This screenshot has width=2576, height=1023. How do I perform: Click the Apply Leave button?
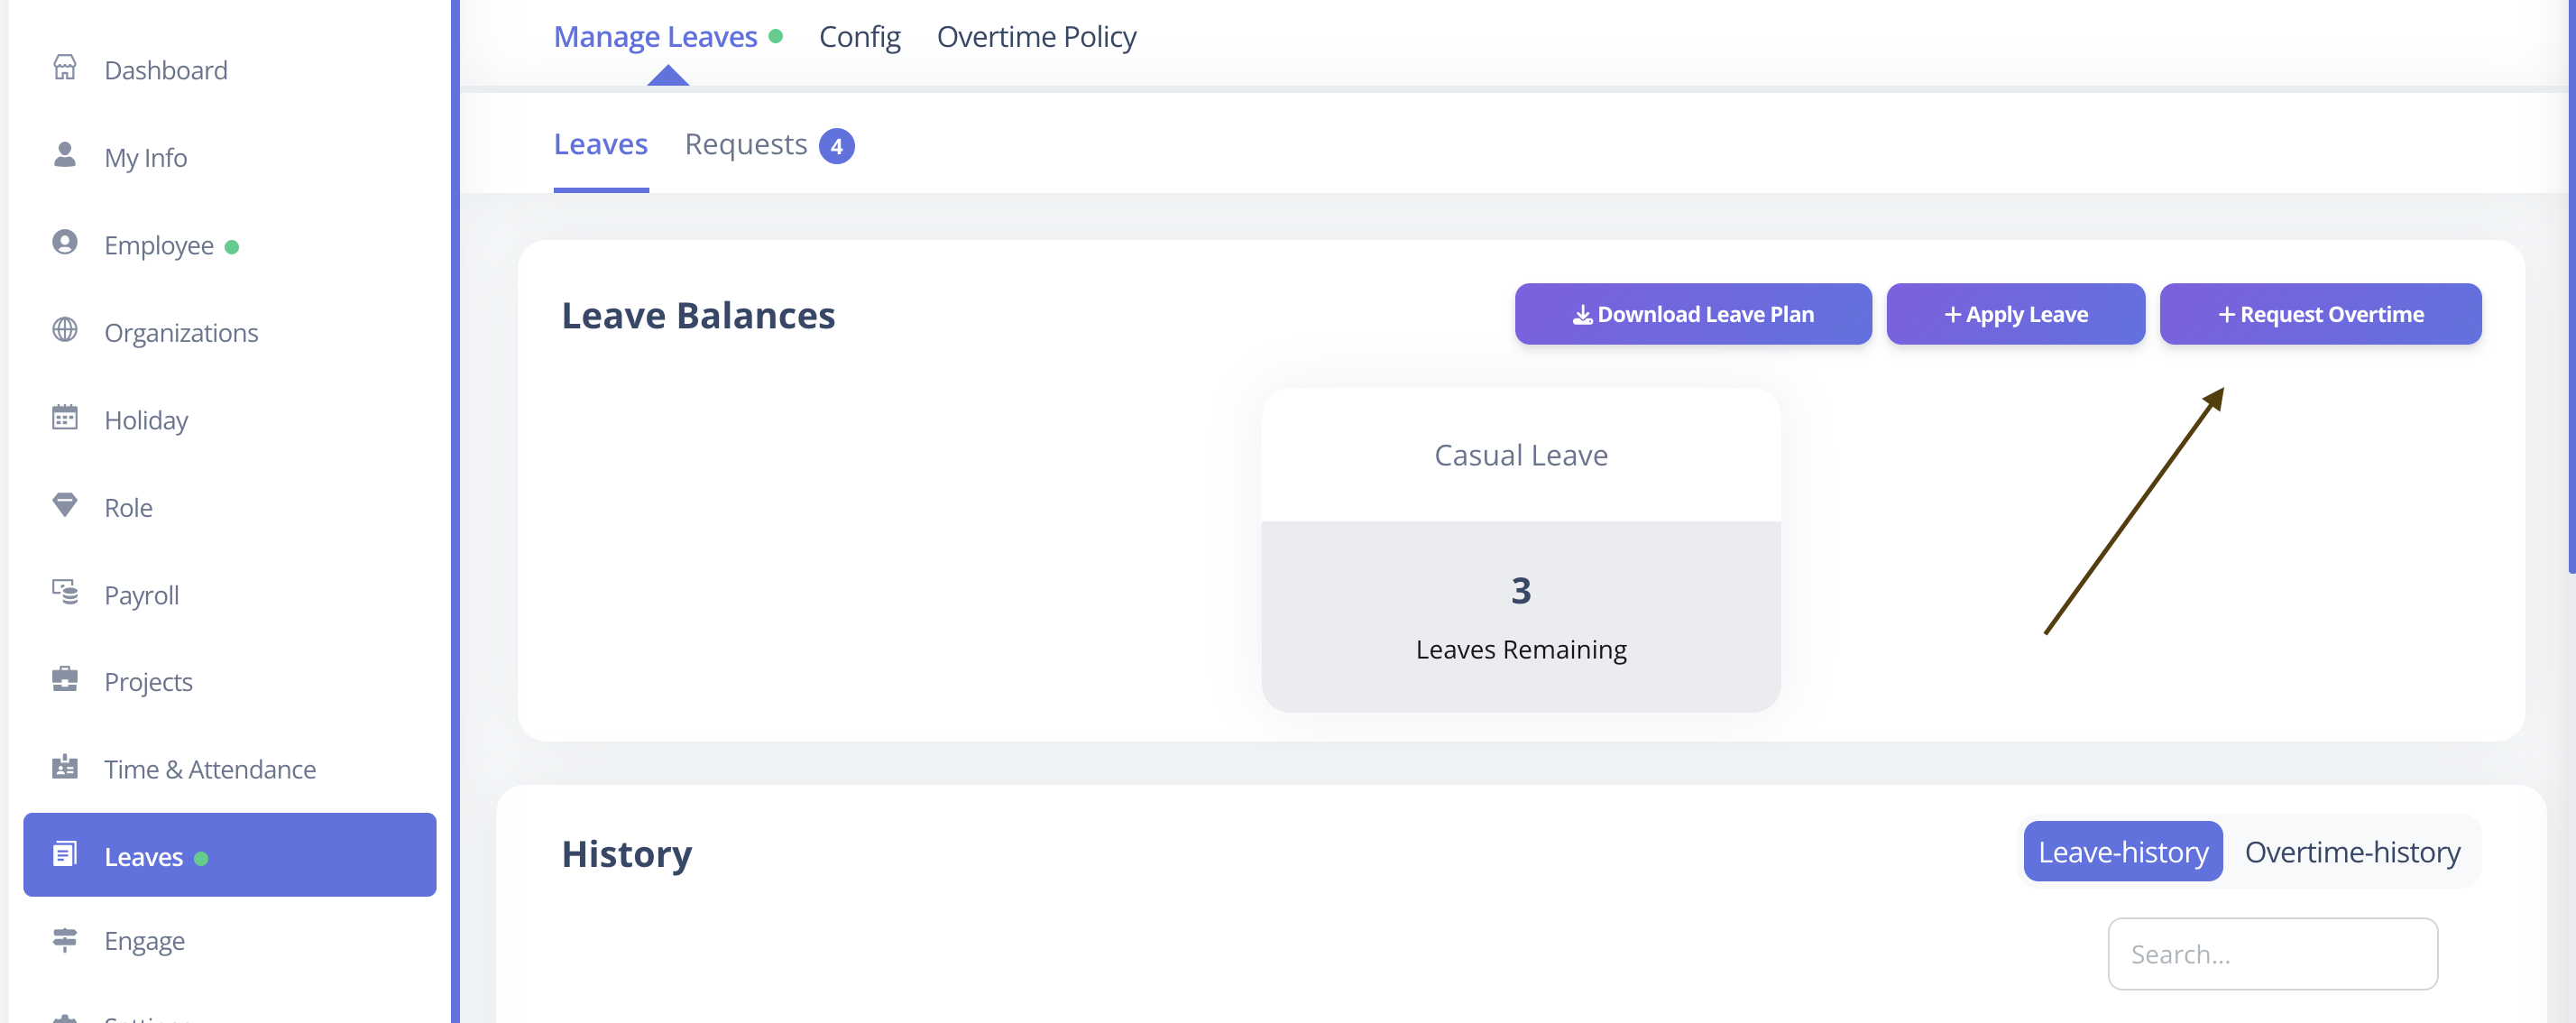click(x=2015, y=314)
